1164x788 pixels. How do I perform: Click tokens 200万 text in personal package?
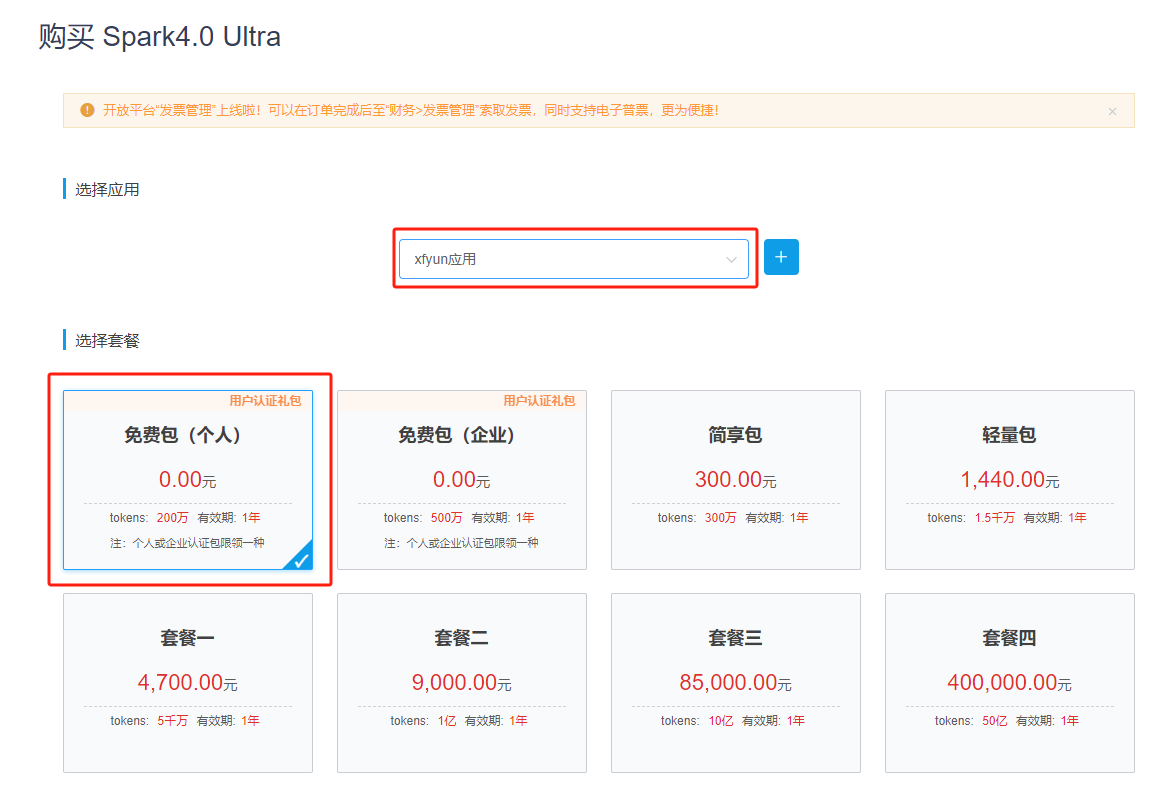coord(148,518)
